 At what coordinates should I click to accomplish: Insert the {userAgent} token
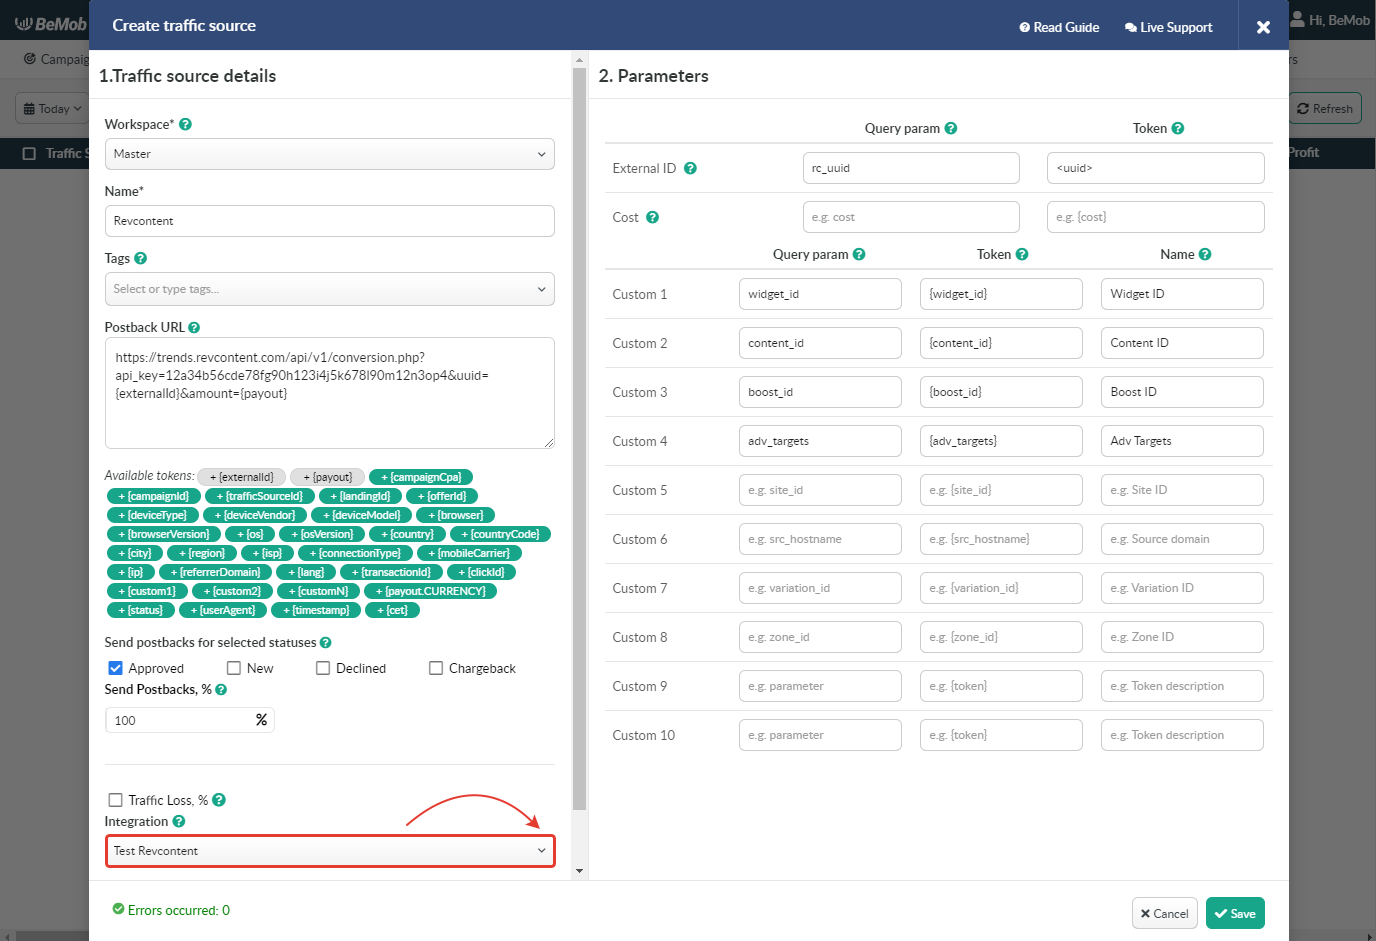[x=223, y=610]
